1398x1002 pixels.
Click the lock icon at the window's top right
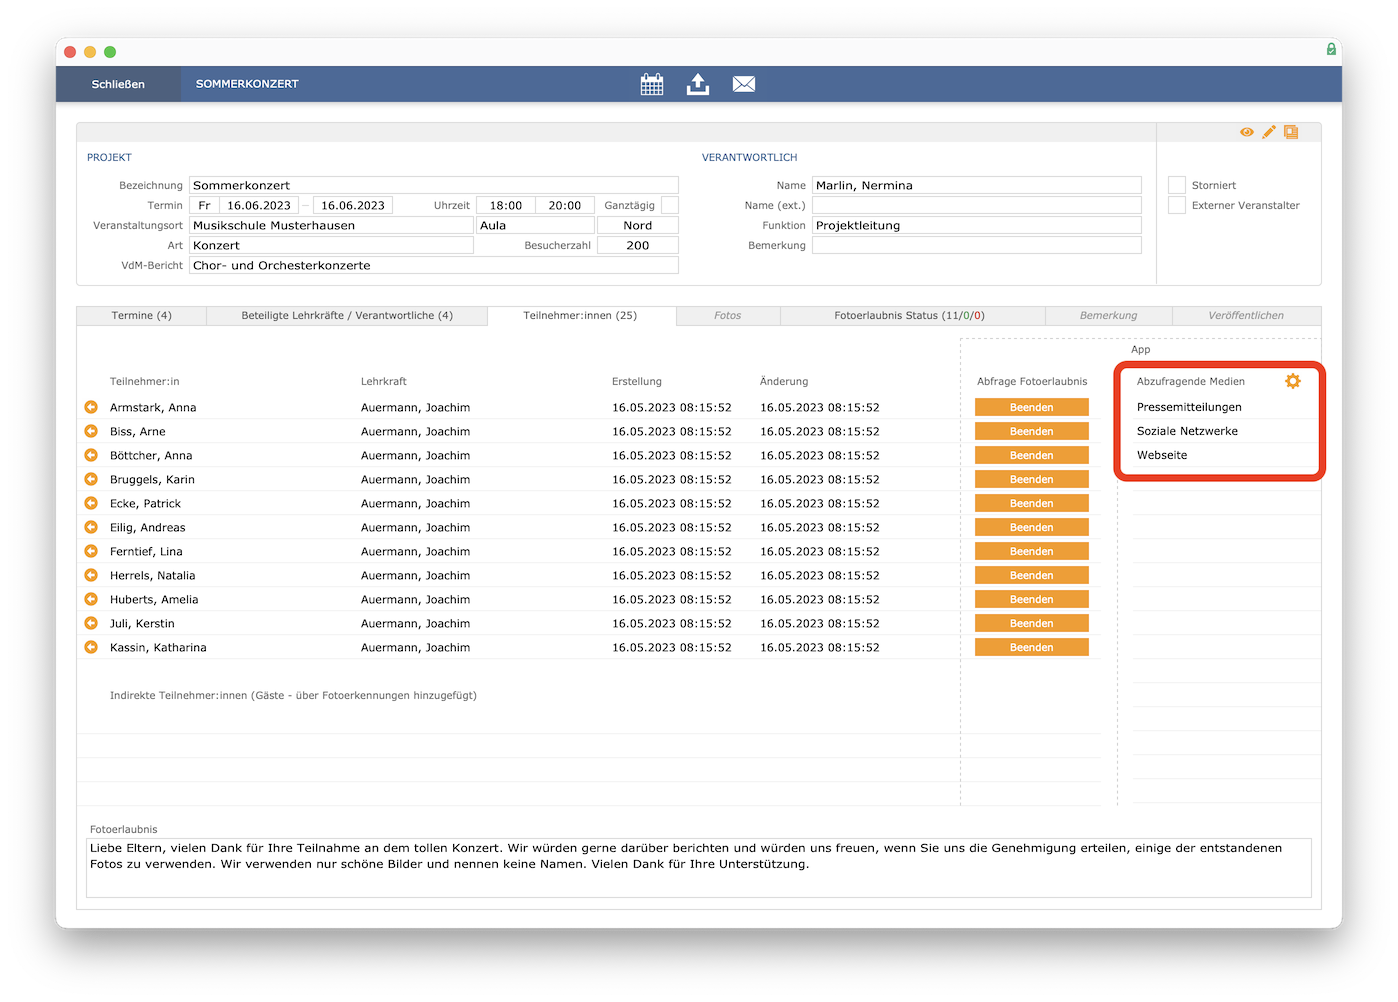pyautogui.click(x=1331, y=49)
